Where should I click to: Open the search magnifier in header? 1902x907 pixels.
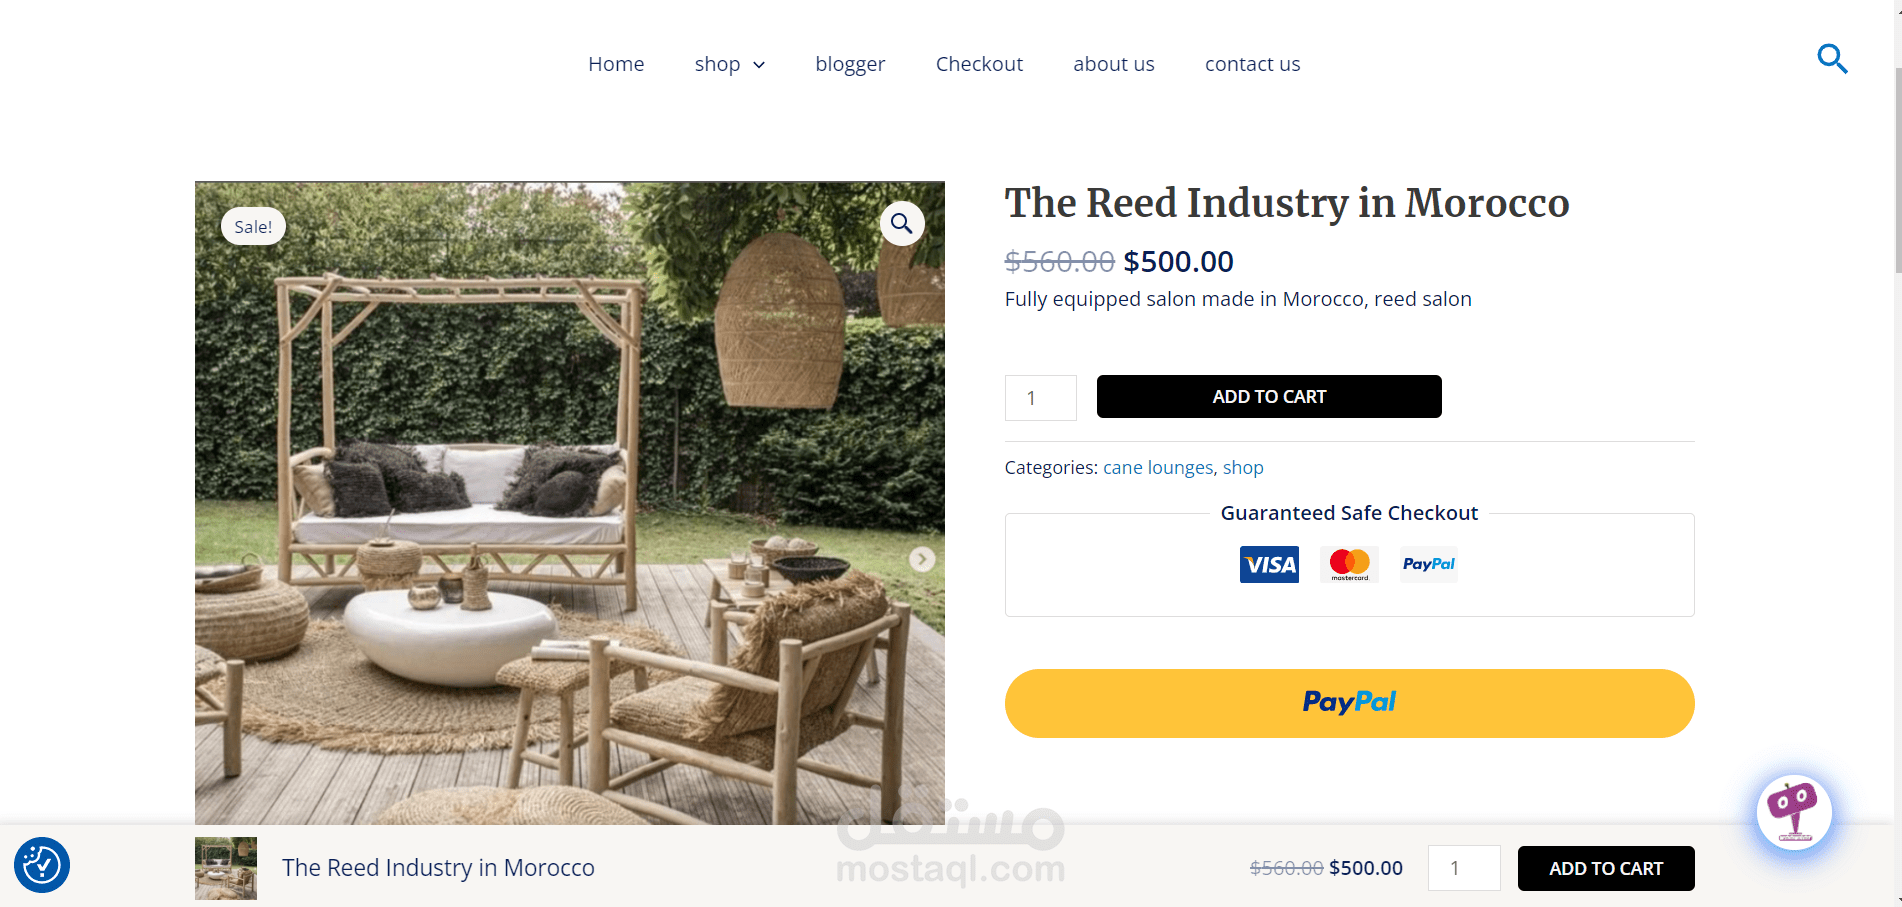1832,59
